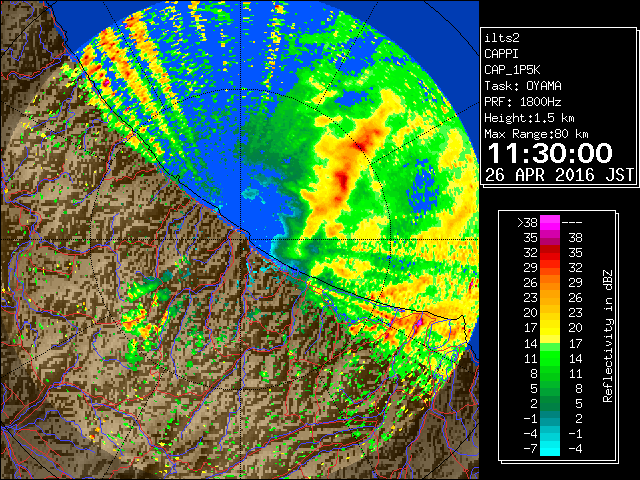The image size is (640, 480).
Task: Click the '26 APR 2016 JST' date
Action: tap(559, 175)
